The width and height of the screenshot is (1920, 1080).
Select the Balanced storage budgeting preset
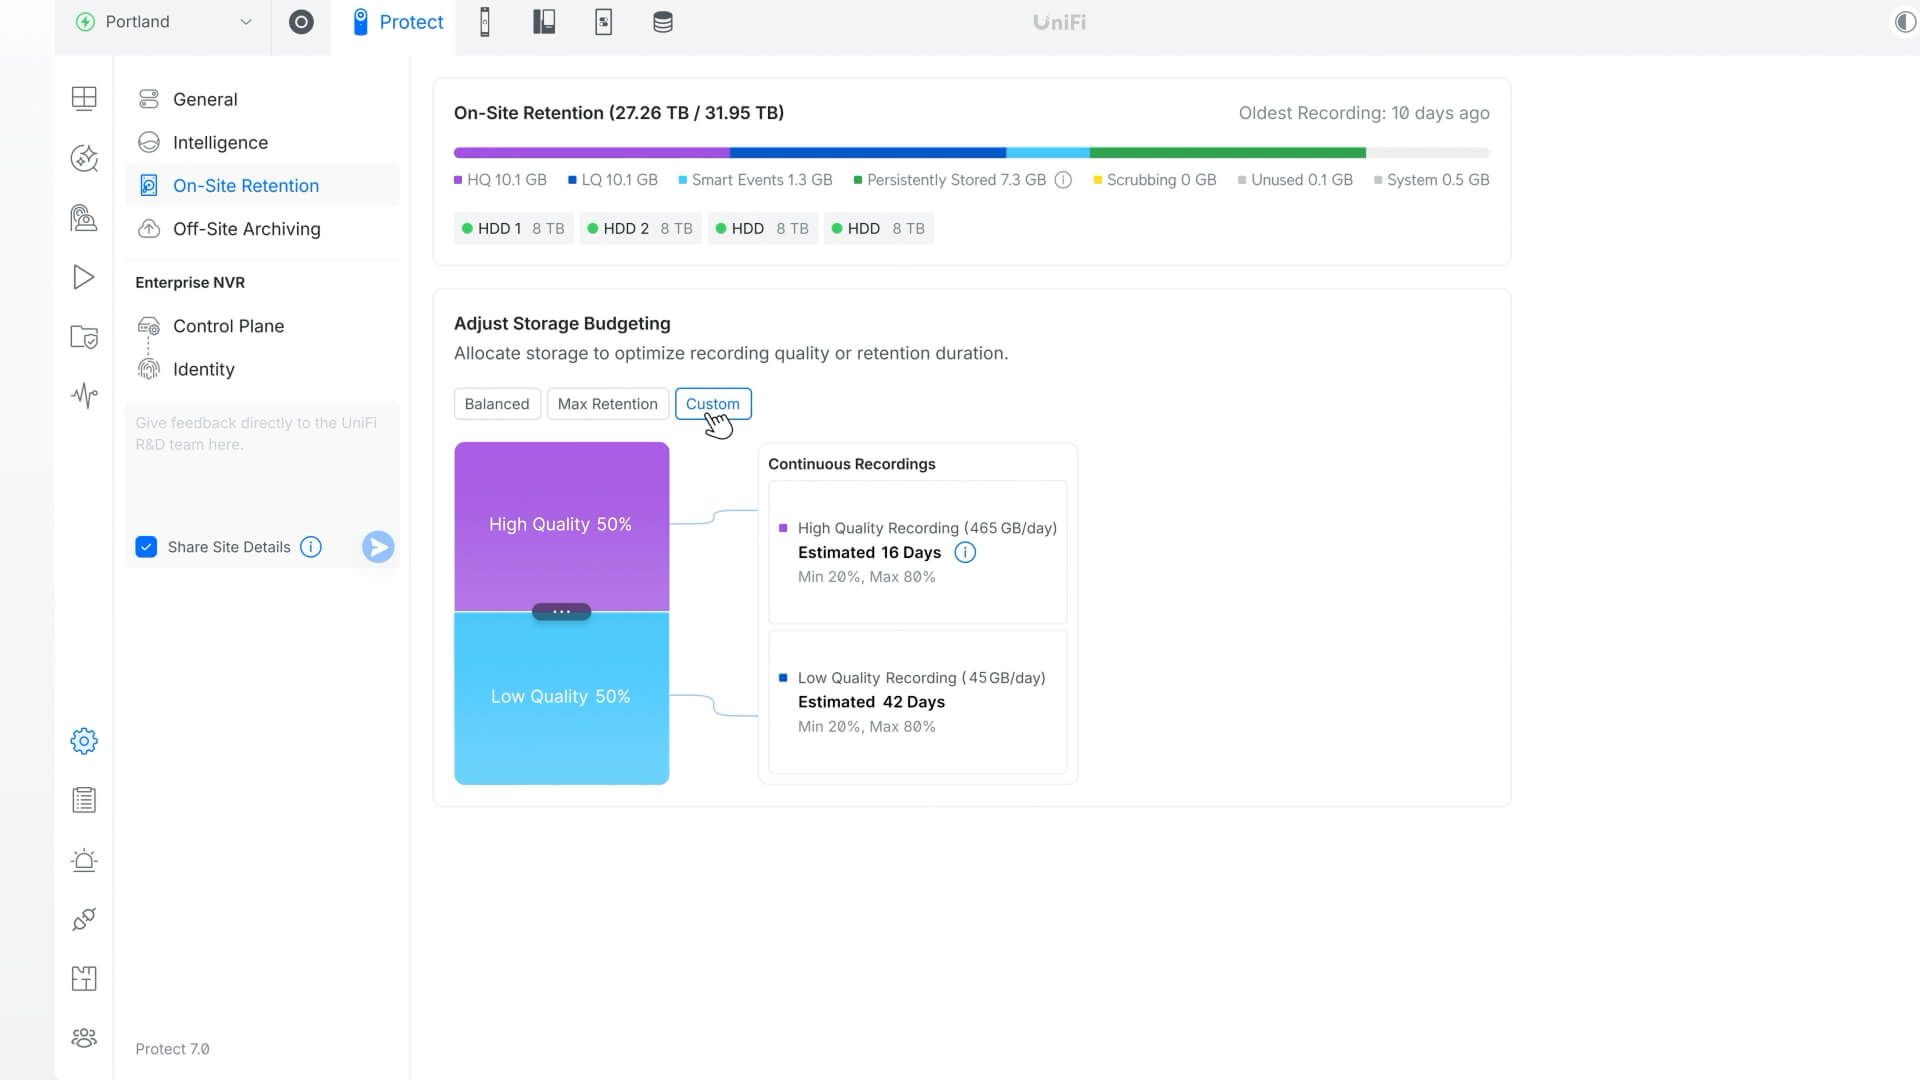coord(497,404)
